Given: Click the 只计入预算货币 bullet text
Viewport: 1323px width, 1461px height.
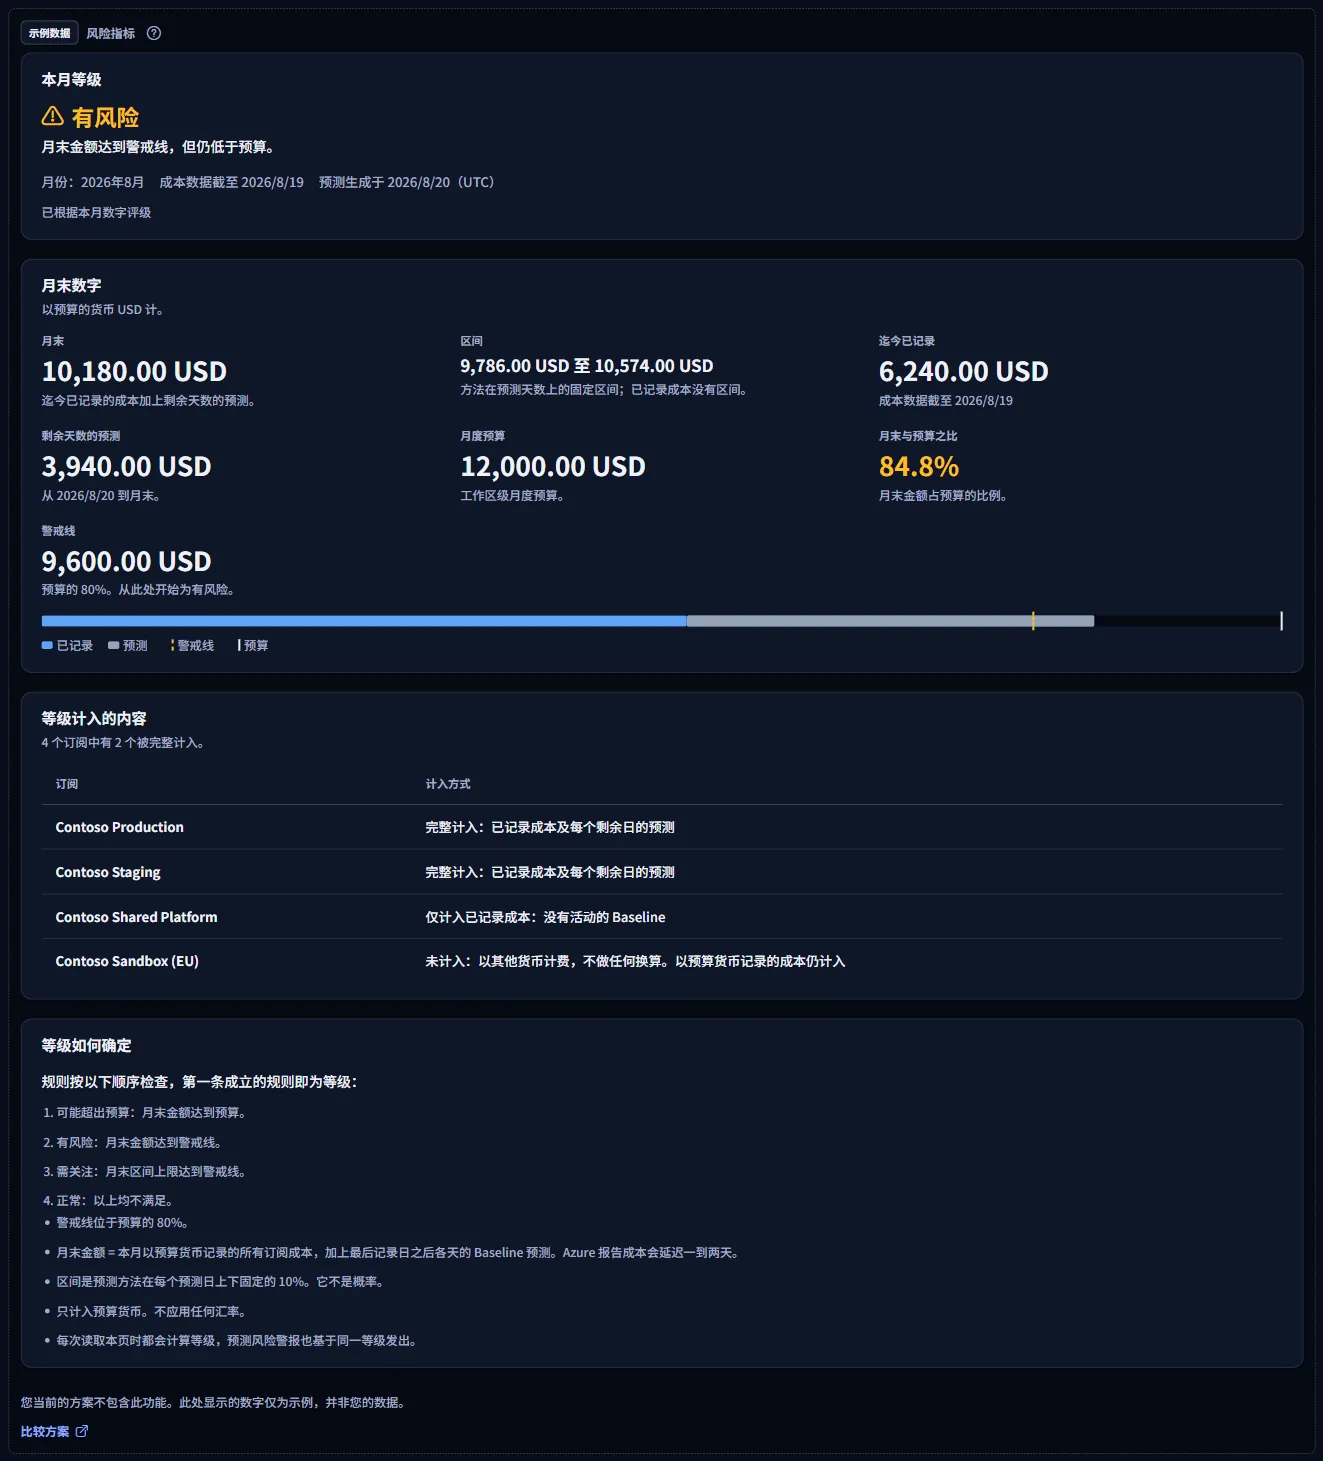Looking at the screenshot, I should pos(151,1312).
